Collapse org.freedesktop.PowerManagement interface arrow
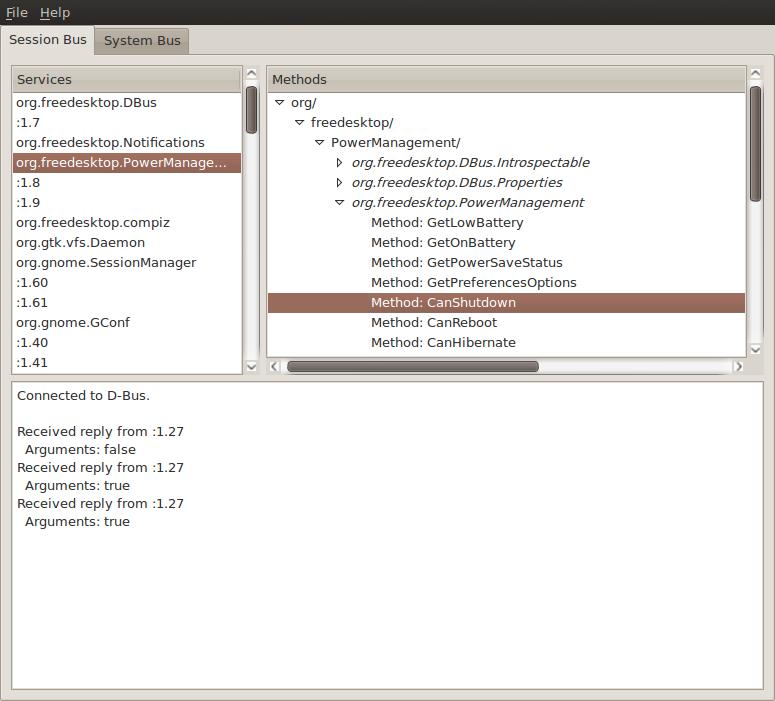775x701 pixels. (x=340, y=203)
